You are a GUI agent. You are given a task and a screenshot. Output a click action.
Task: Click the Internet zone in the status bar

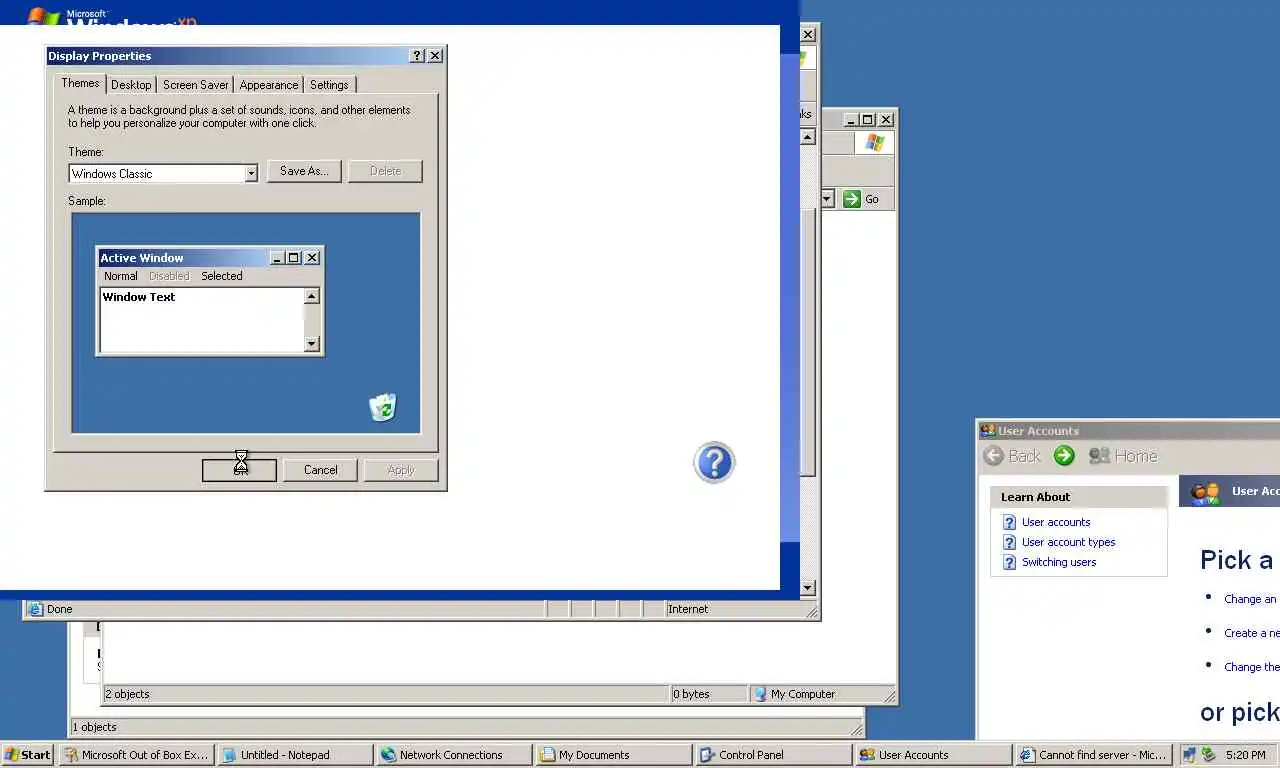coord(688,609)
